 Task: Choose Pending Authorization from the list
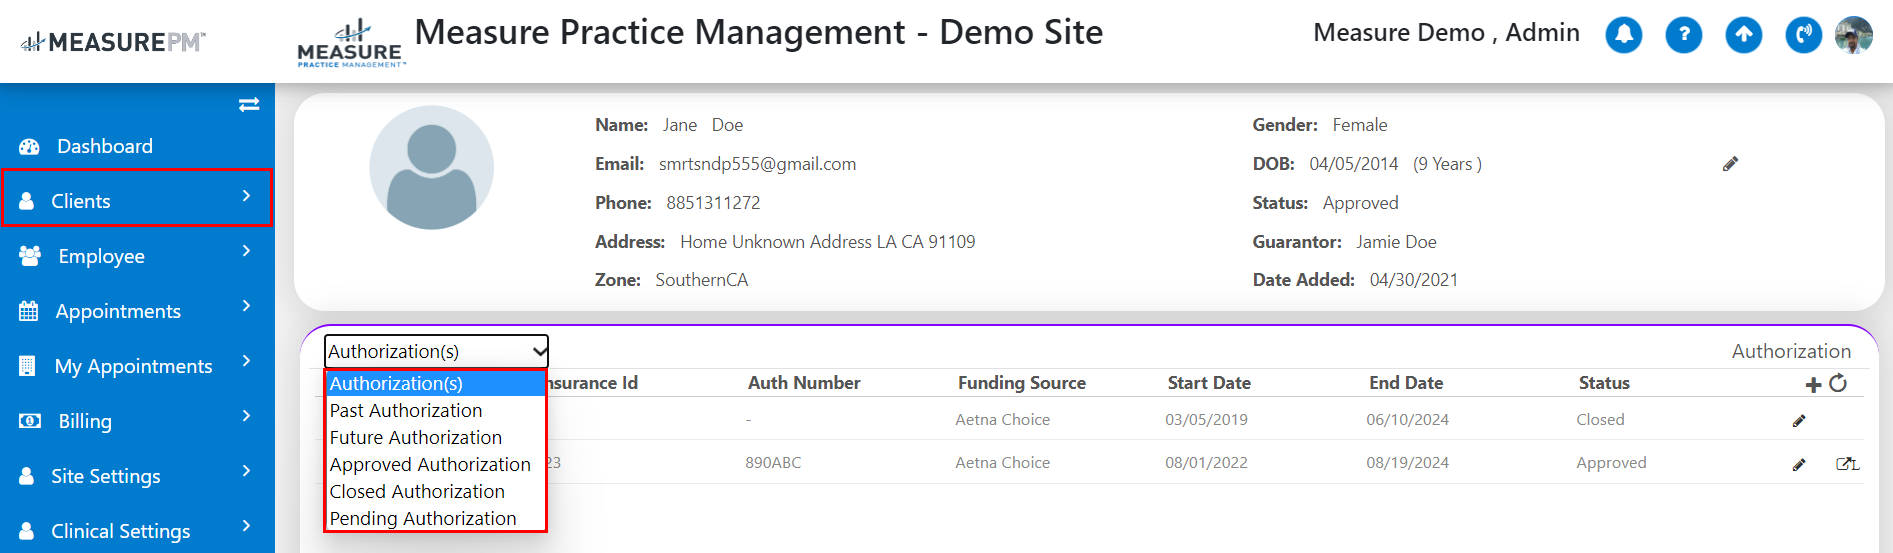(423, 518)
